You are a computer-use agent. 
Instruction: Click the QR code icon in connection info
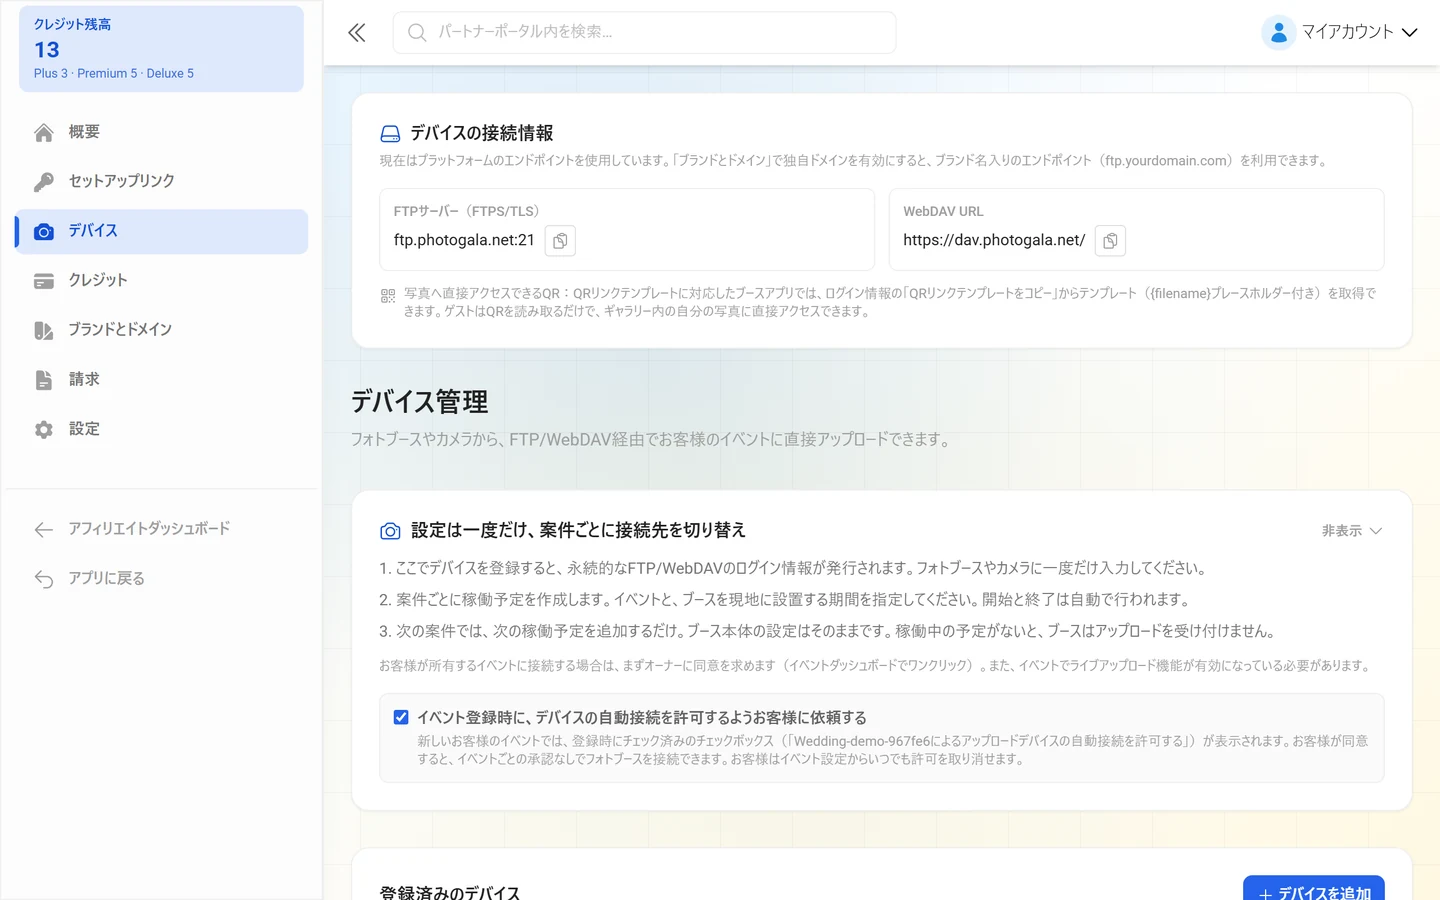click(388, 296)
